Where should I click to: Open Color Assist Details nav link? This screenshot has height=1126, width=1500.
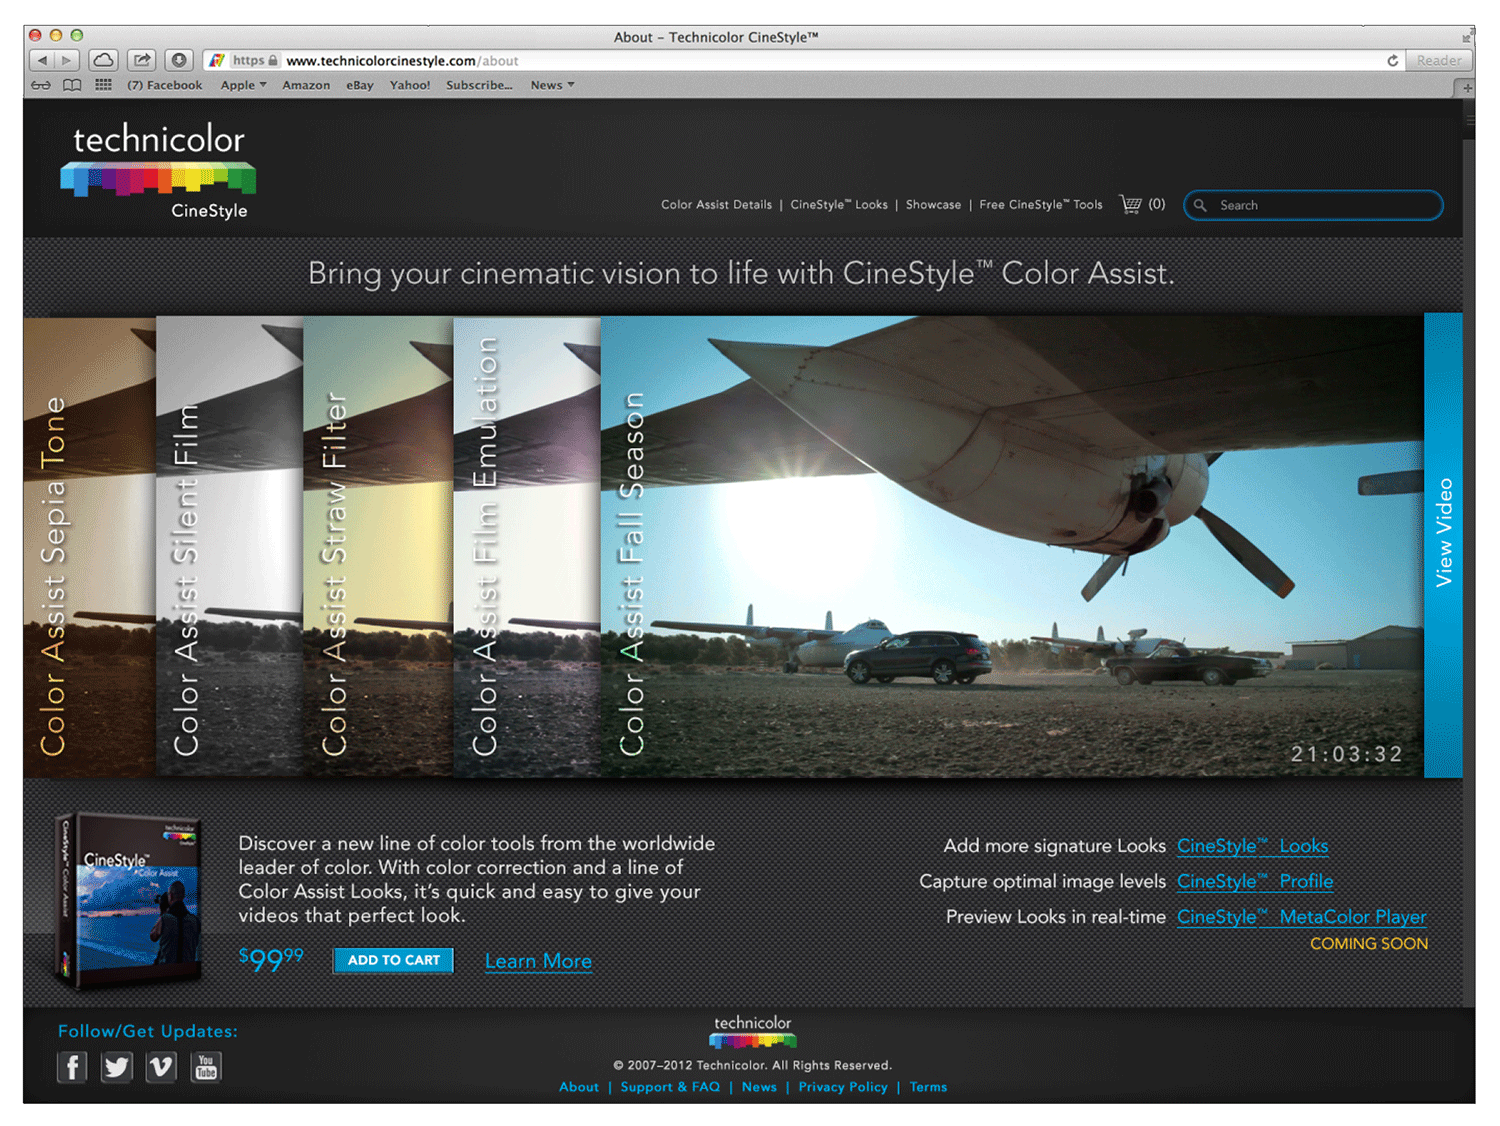716,205
